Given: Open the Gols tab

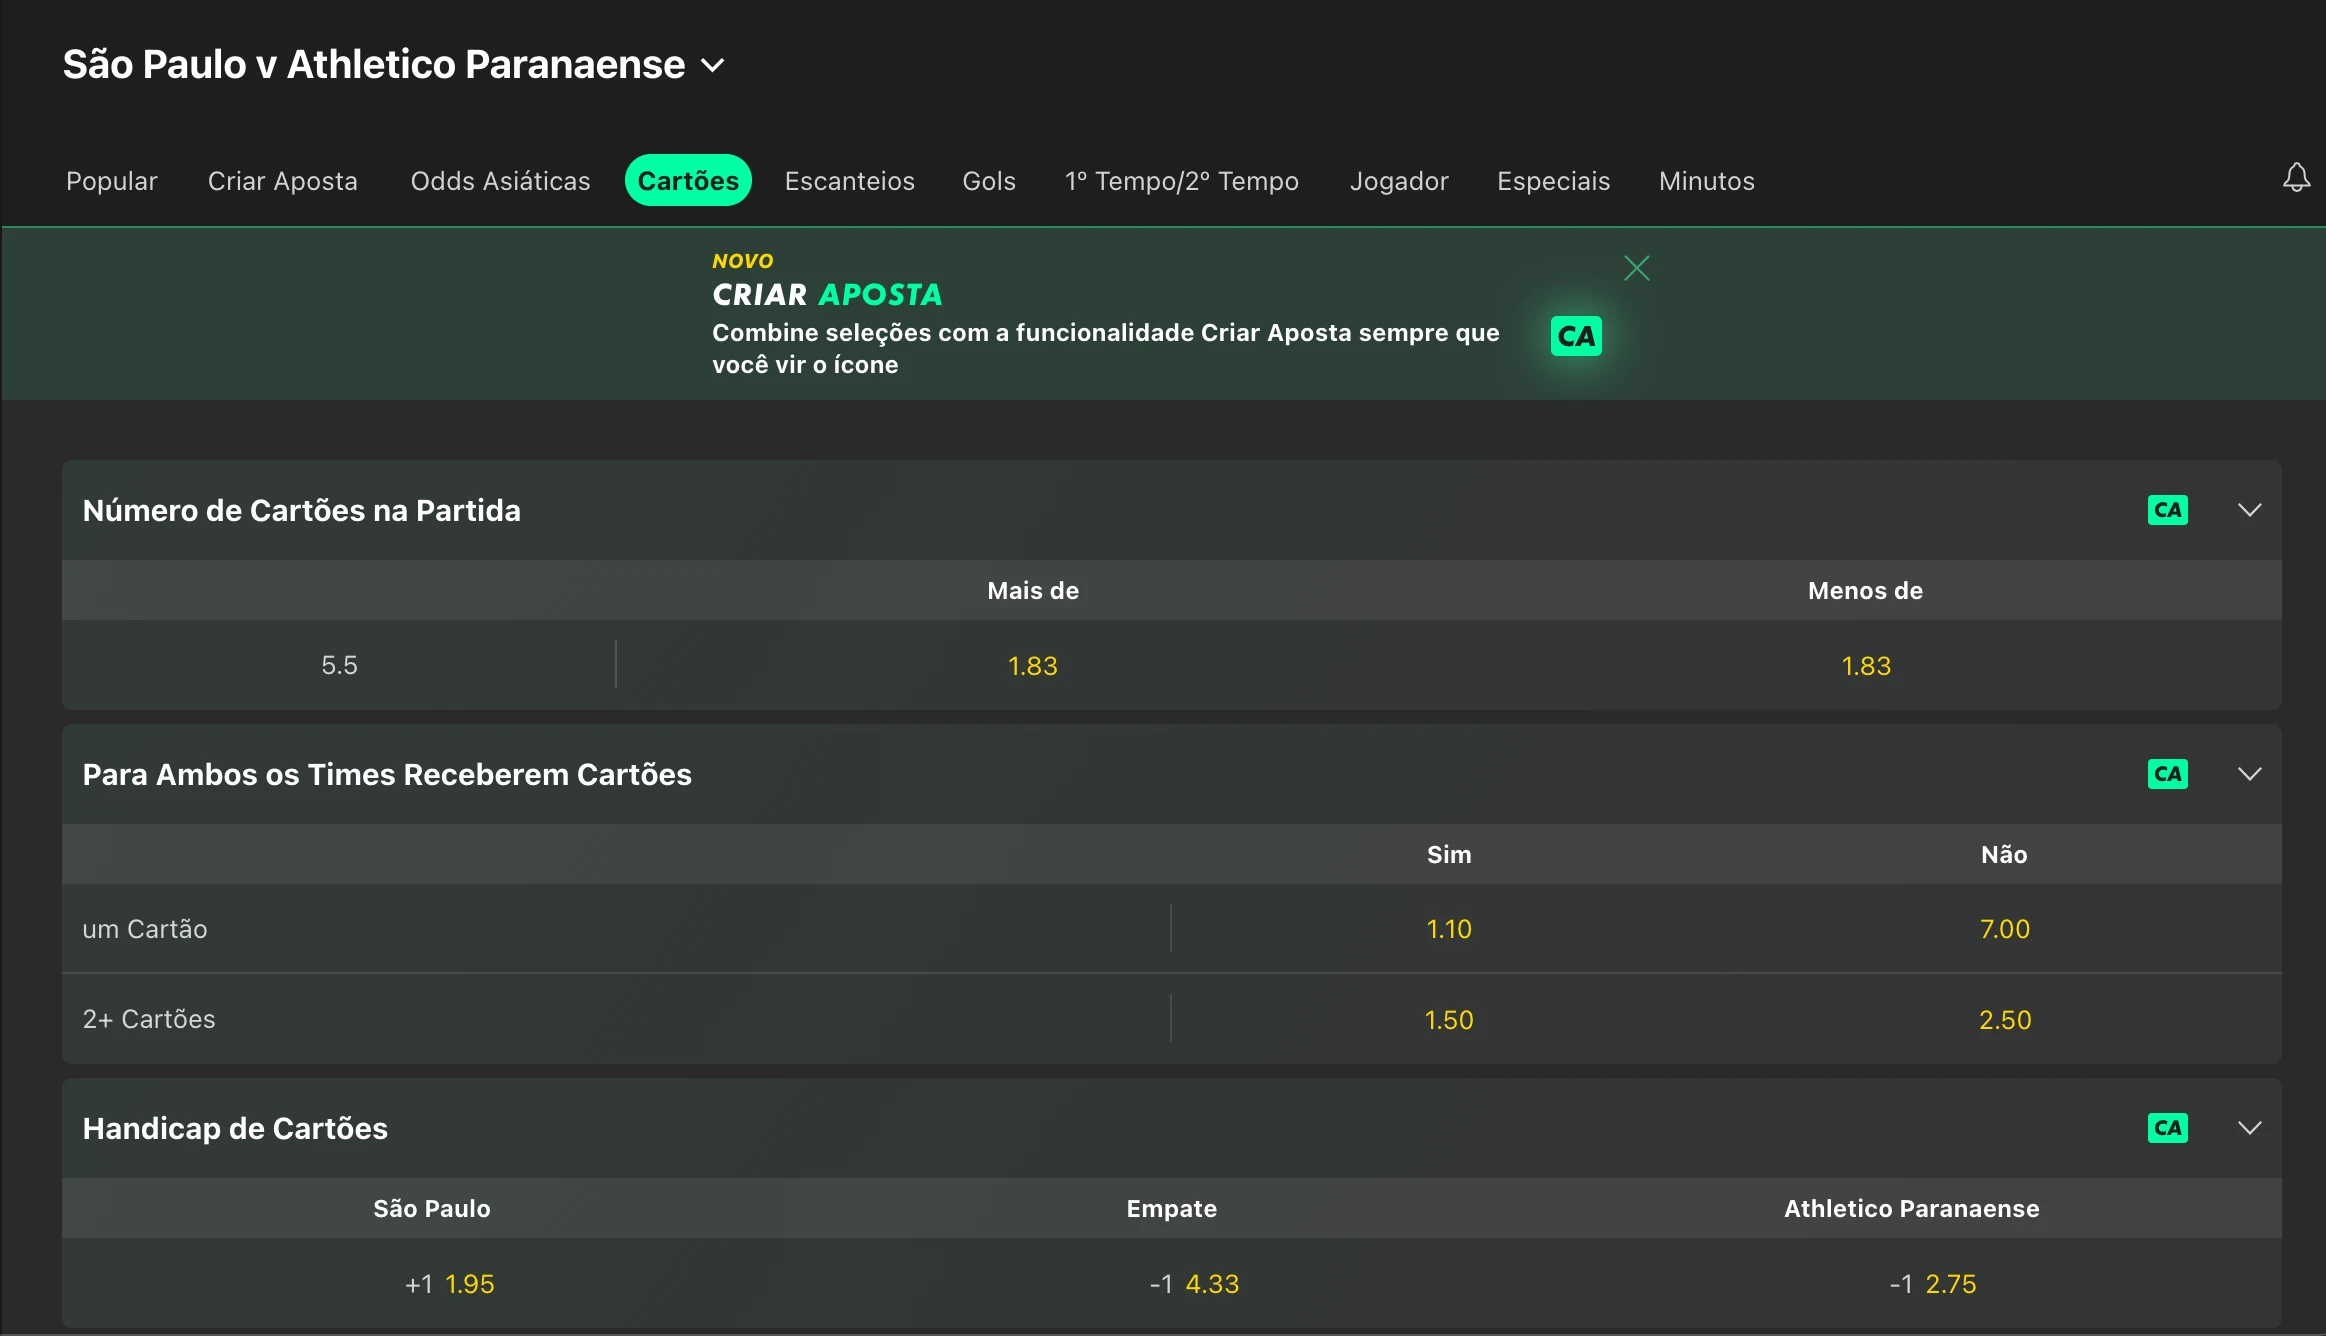Looking at the screenshot, I should pyautogui.click(x=989, y=181).
